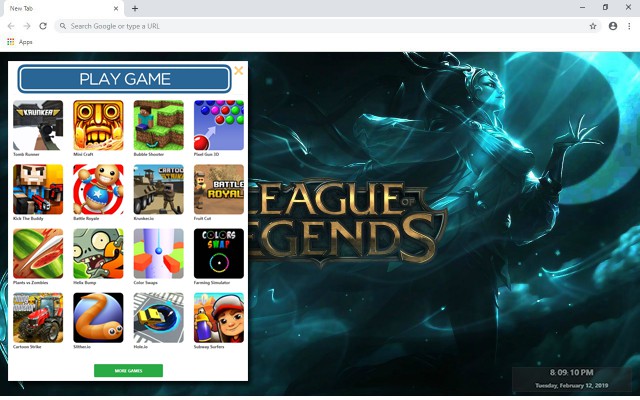Open the sliced watermelon fruit game icon

[38, 253]
